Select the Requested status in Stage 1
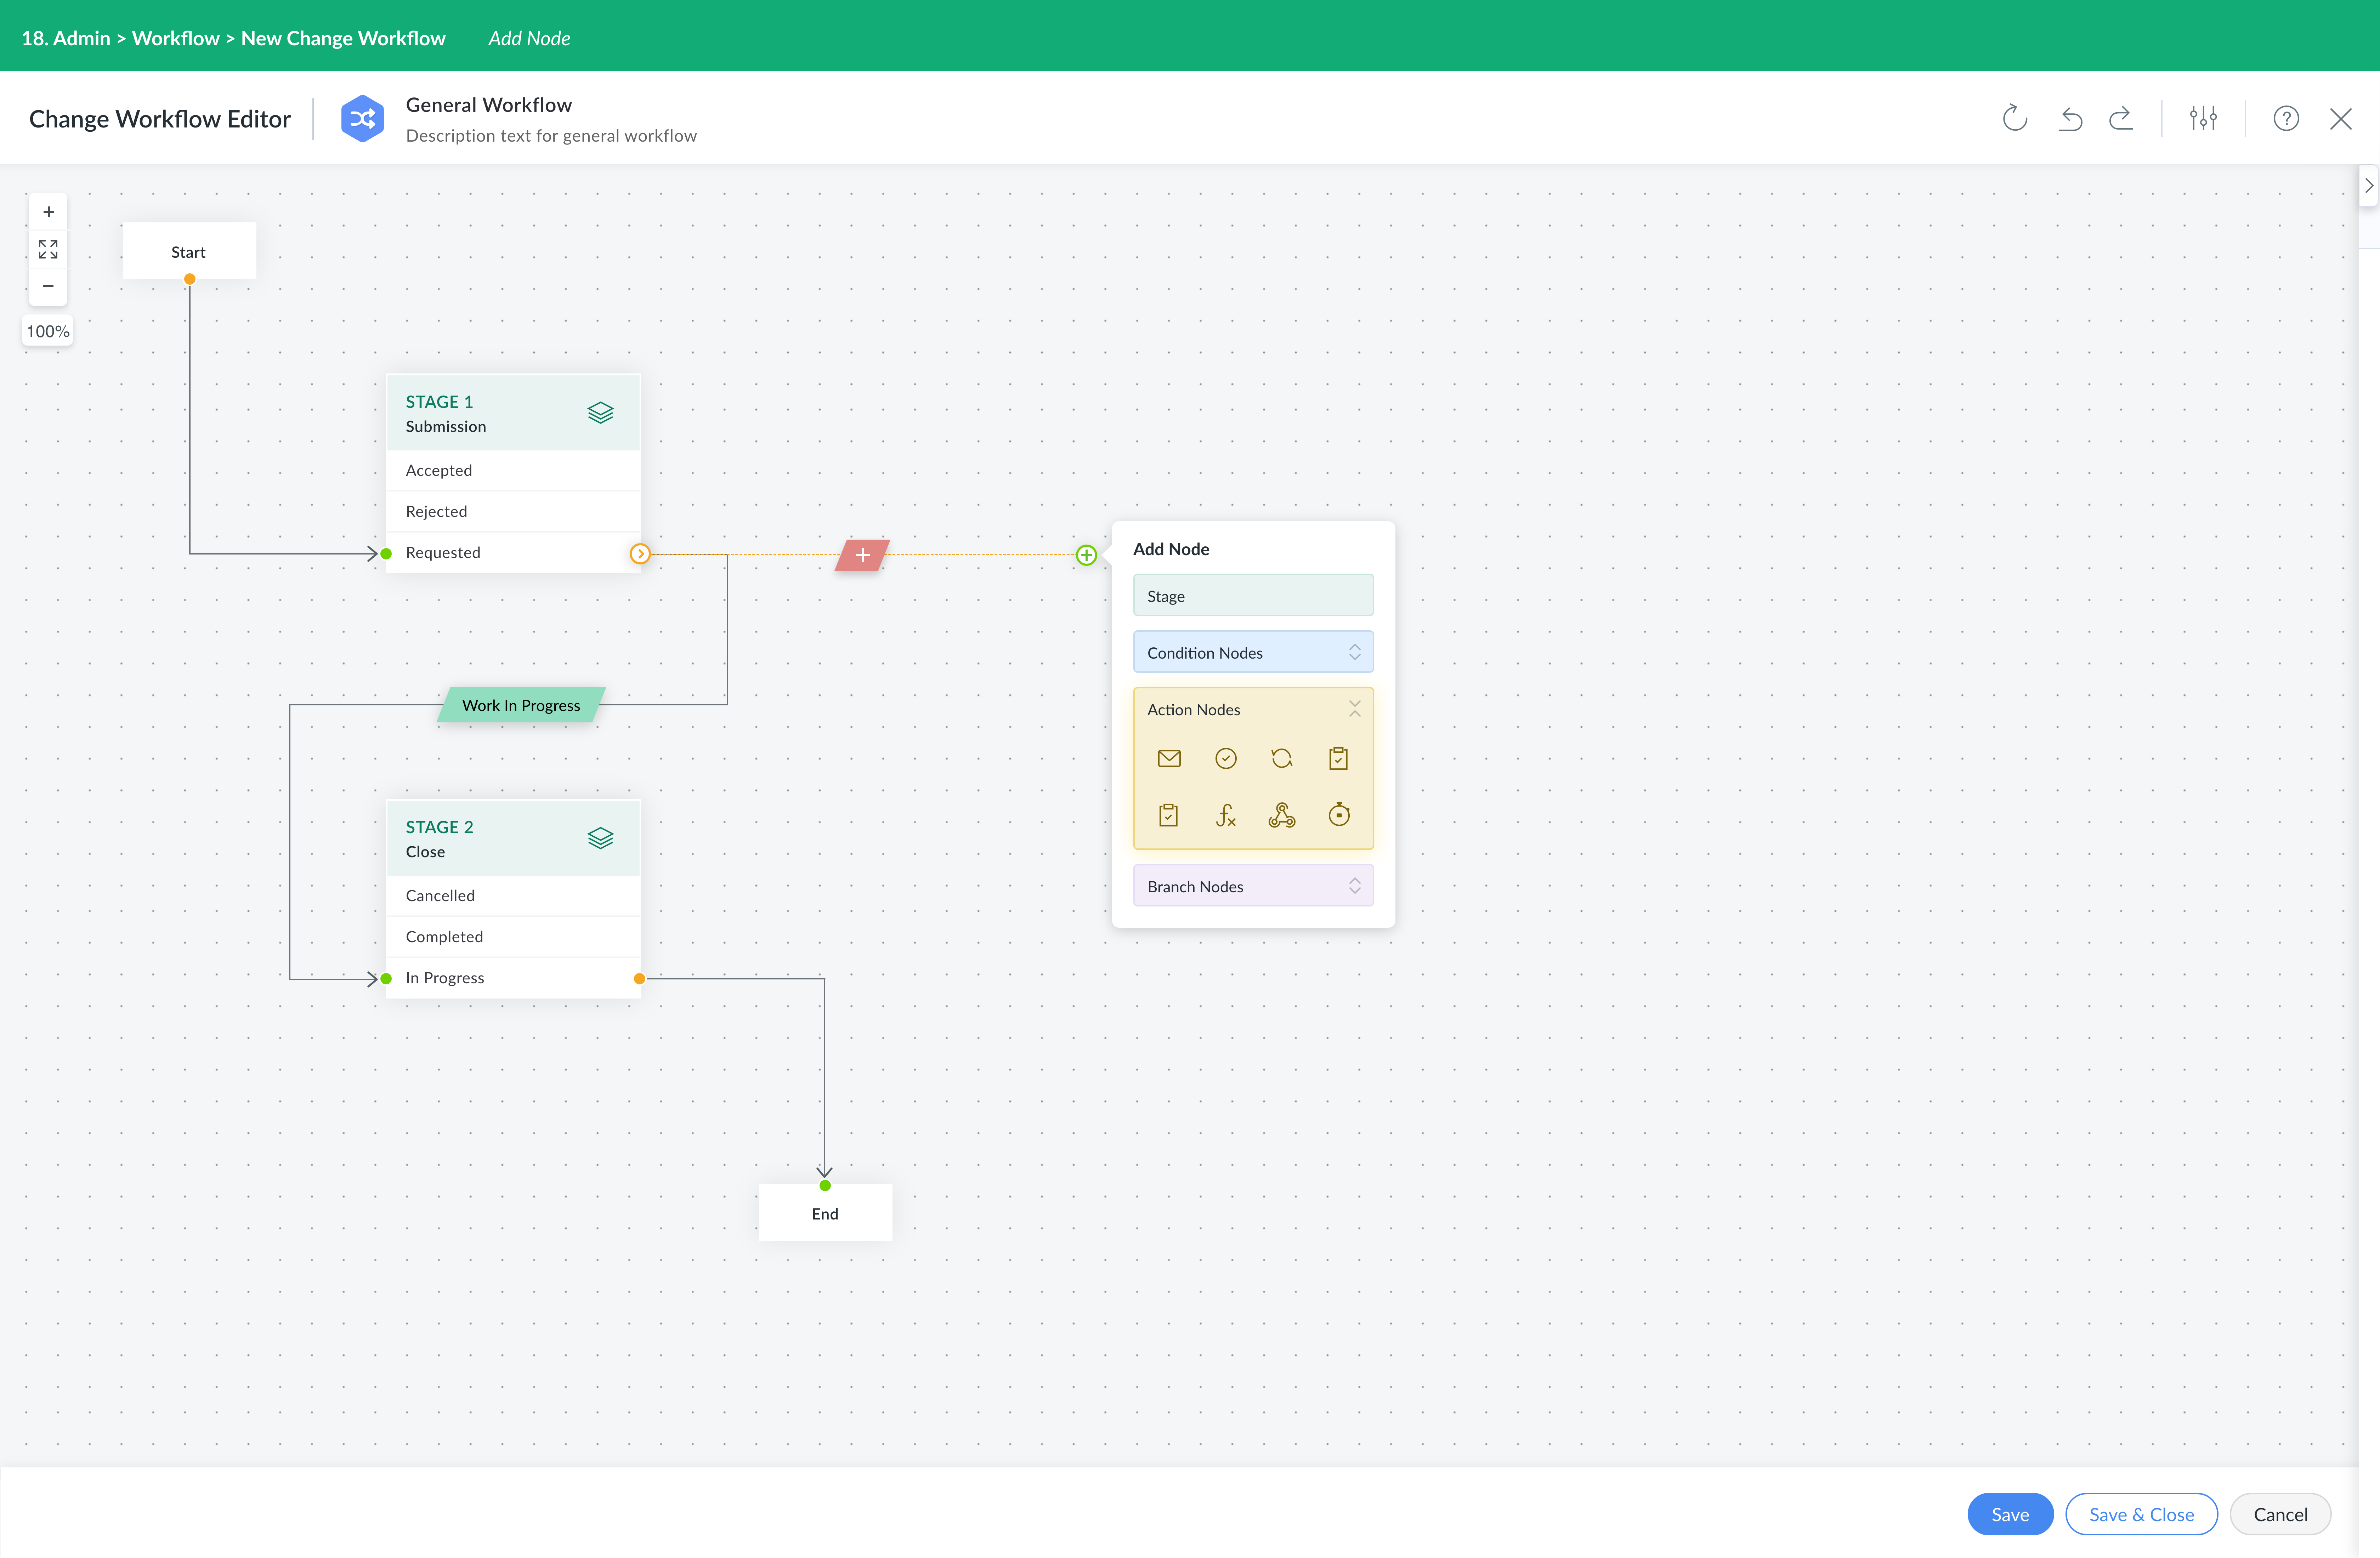 pos(513,552)
